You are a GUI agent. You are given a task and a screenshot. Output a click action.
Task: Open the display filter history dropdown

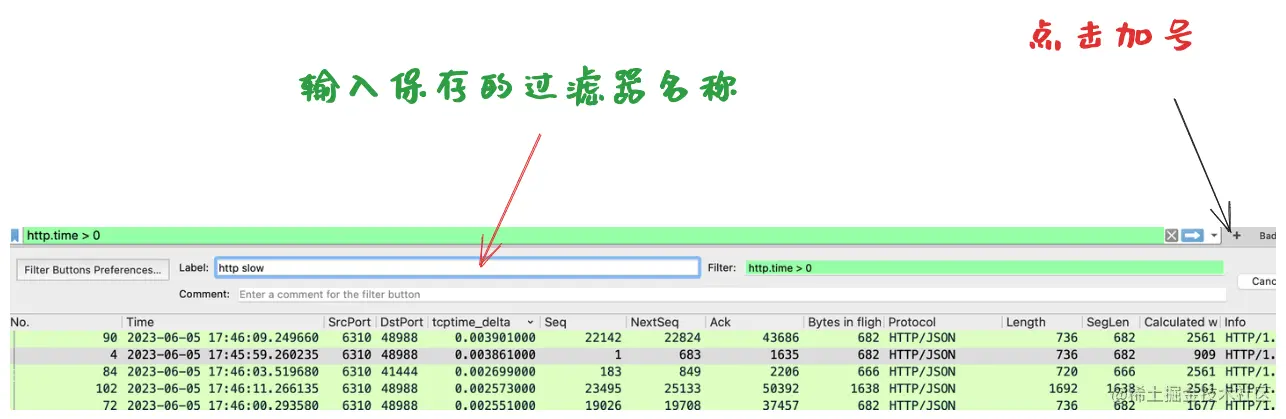[1214, 235]
